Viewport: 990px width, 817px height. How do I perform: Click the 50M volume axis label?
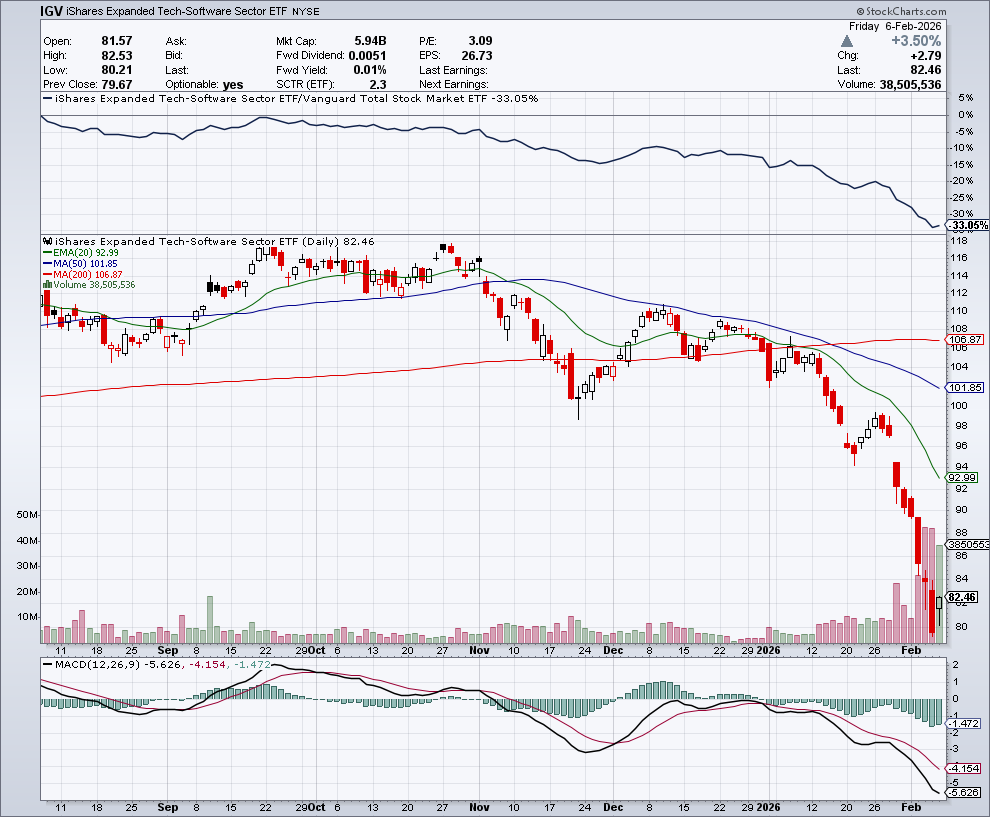point(27,515)
